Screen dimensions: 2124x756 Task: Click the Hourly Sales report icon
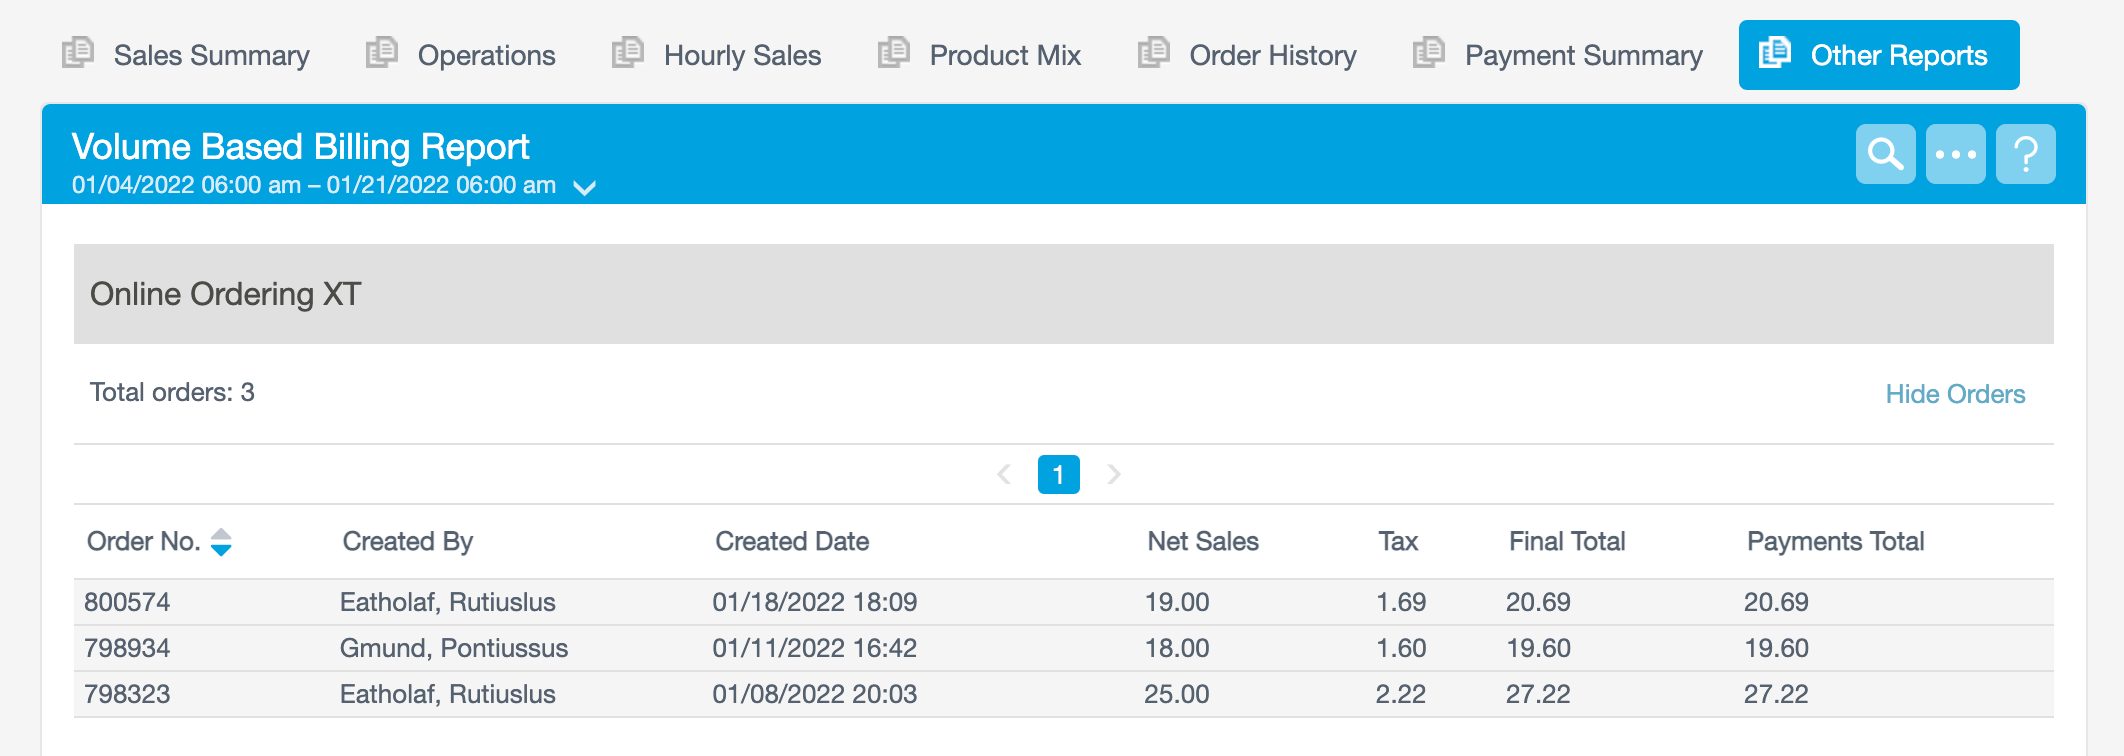point(628,53)
